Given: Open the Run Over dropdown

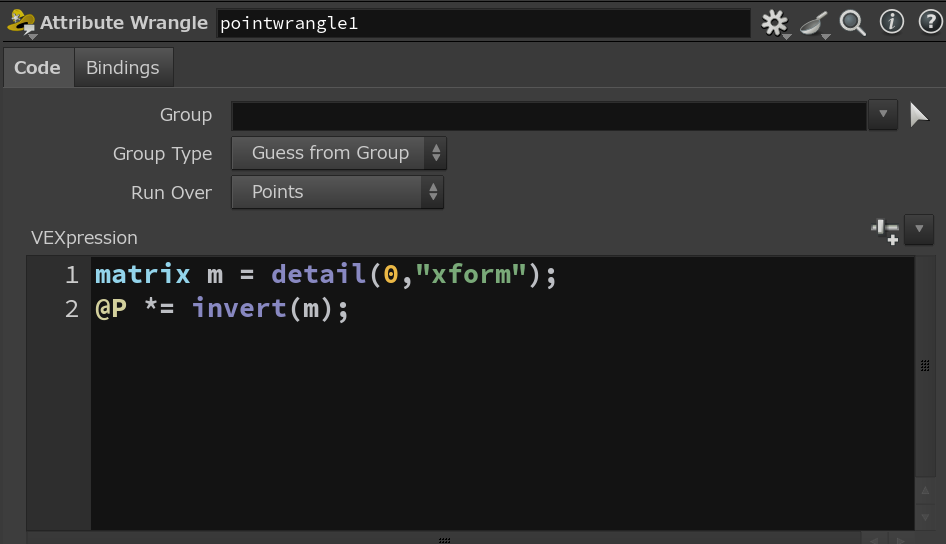Looking at the screenshot, I should (337, 192).
